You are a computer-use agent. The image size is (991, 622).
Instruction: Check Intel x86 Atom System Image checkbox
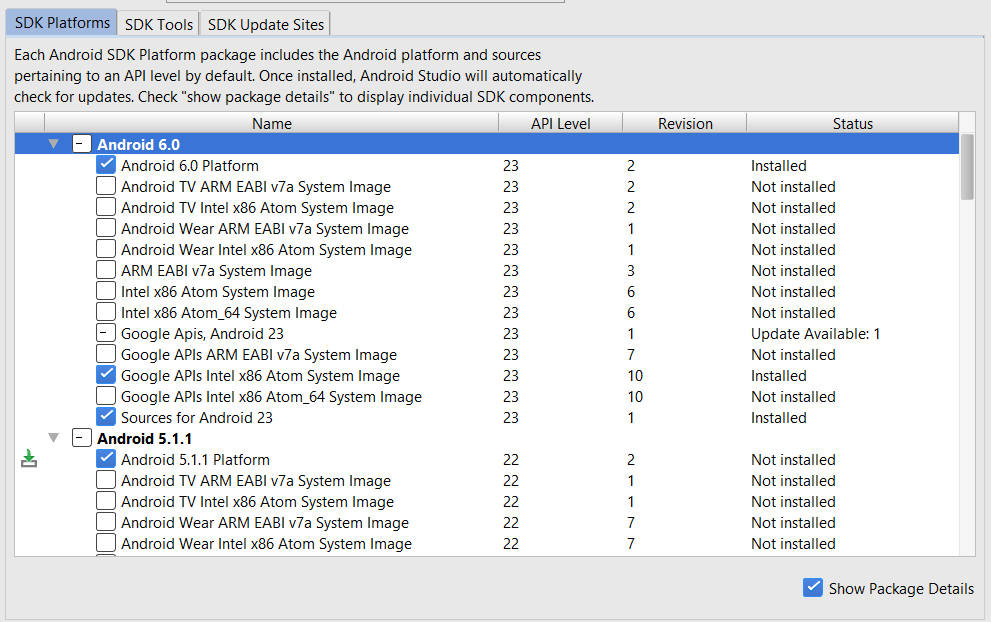point(106,291)
